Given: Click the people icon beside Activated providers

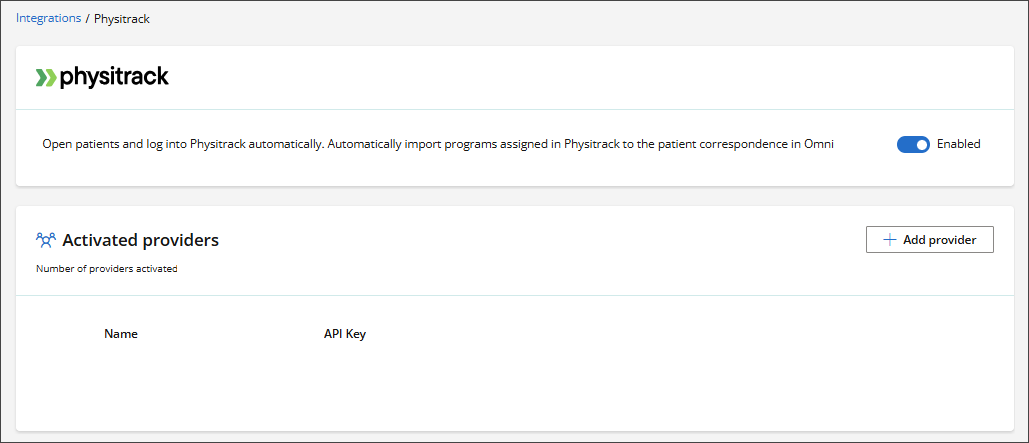Looking at the screenshot, I should (x=46, y=240).
